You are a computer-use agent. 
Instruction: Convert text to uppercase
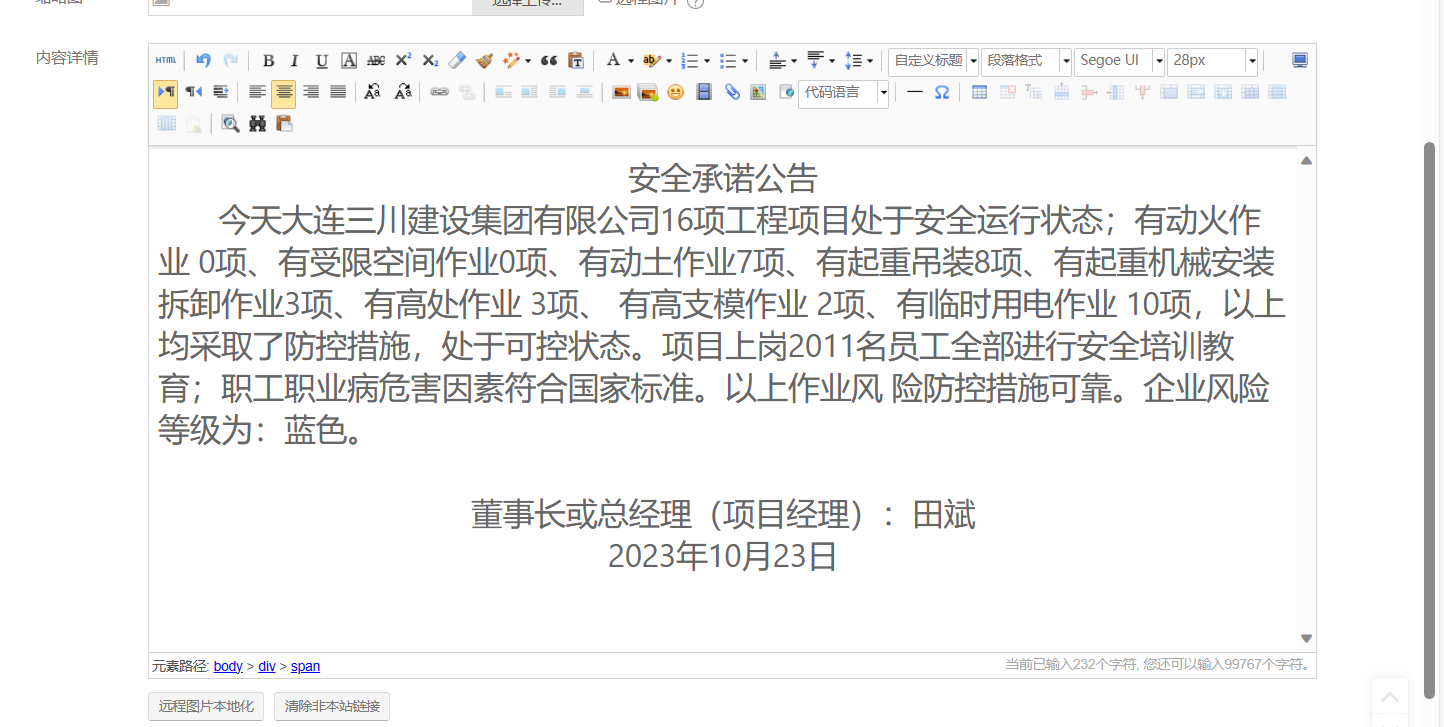tap(372, 93)
